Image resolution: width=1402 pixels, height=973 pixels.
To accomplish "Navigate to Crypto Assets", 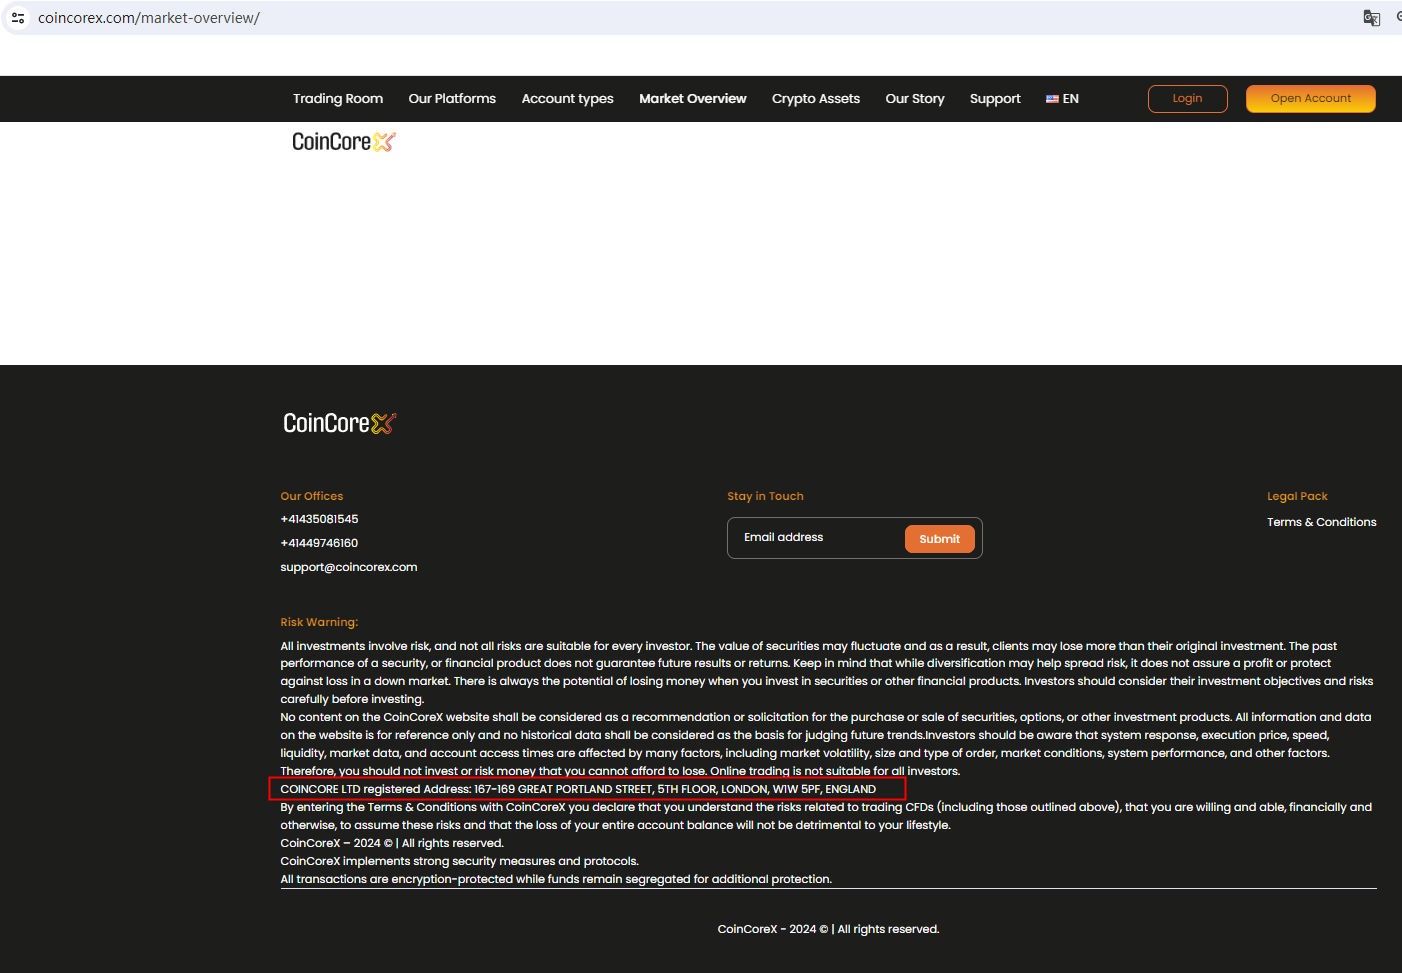I will pos(816,99).
